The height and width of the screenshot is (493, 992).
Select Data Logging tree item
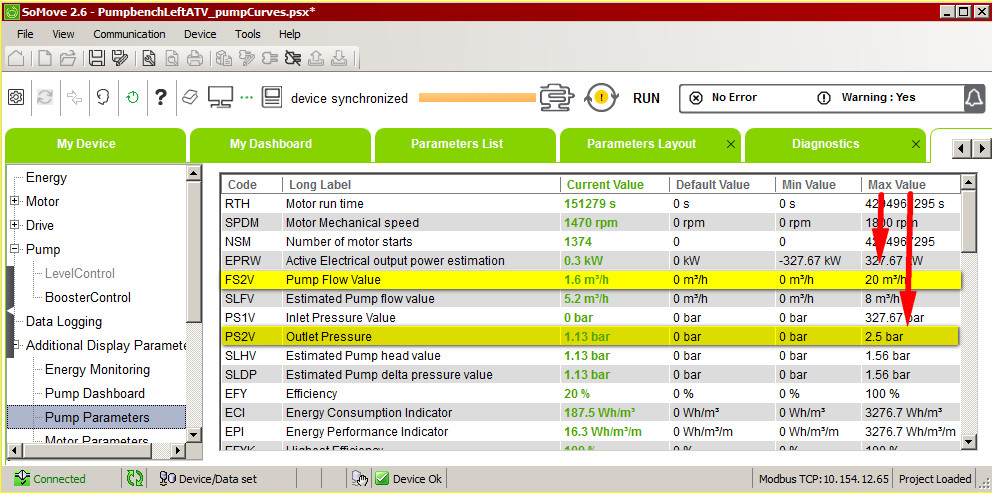pos(64,321)
